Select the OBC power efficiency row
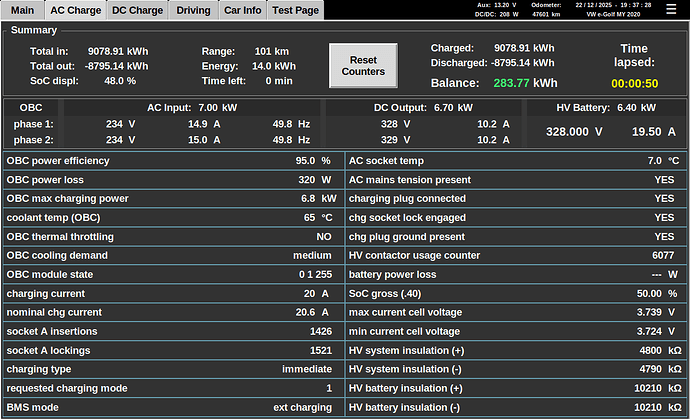This screenshot has height=419, width=690. (x=172, y=161)
